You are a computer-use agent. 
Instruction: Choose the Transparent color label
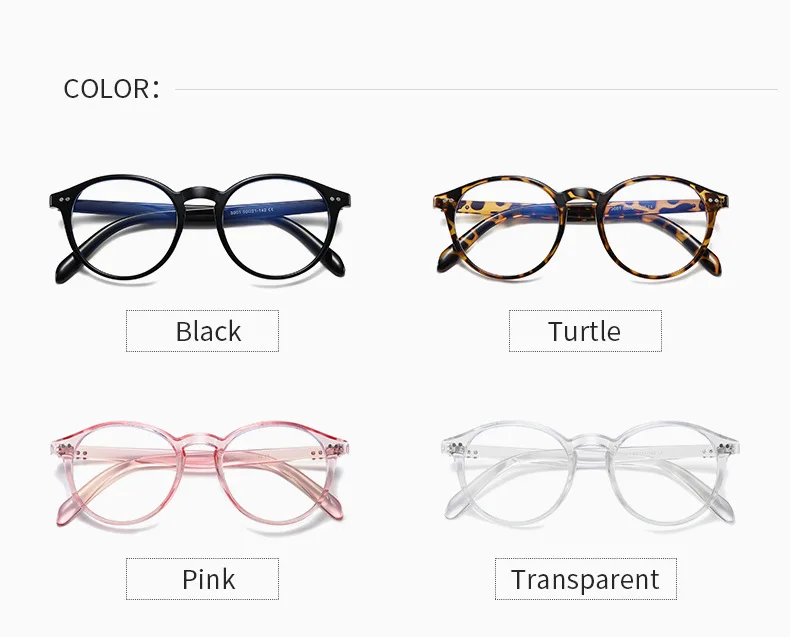tap(585, 579)
